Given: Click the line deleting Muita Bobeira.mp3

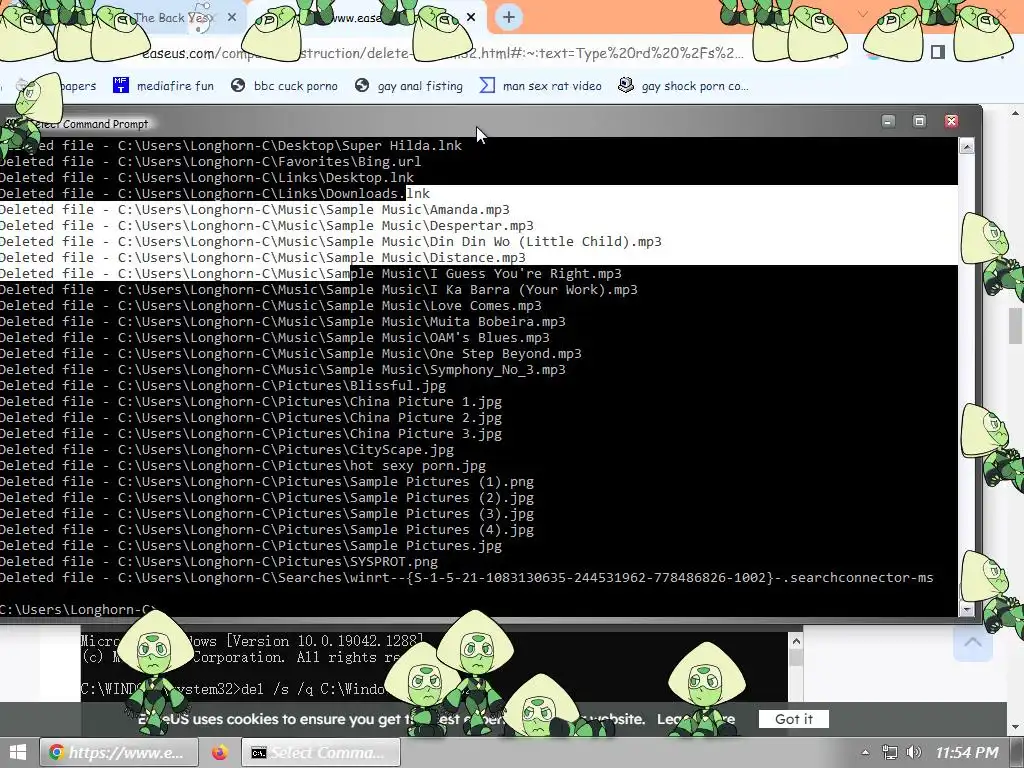Looking at the screenshot, I should coord(283,321).
